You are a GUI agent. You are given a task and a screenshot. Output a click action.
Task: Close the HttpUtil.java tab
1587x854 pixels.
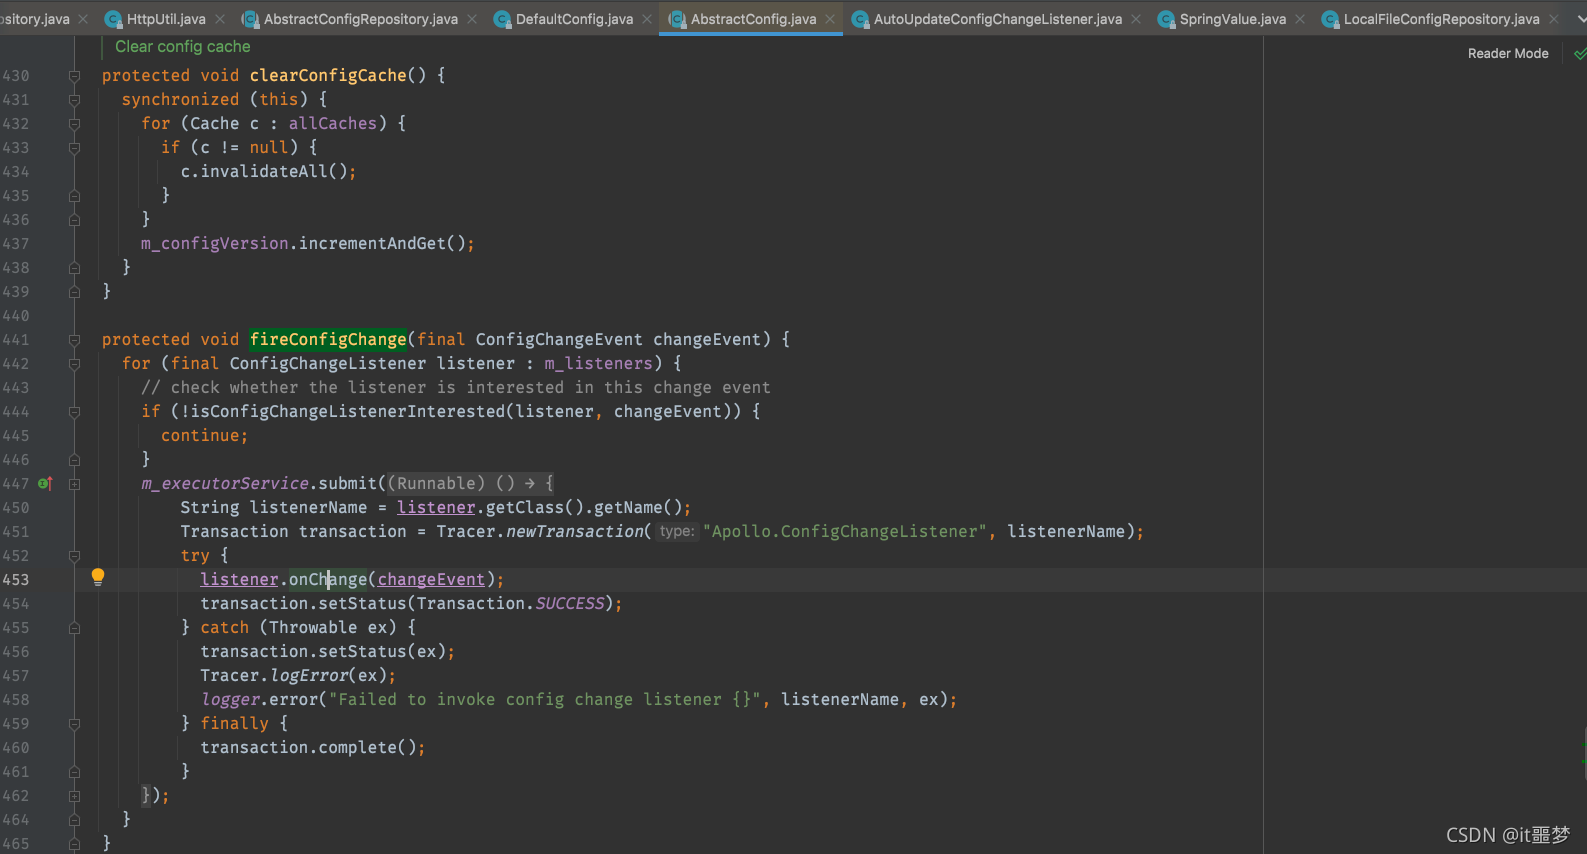click(x=220, y=19)
